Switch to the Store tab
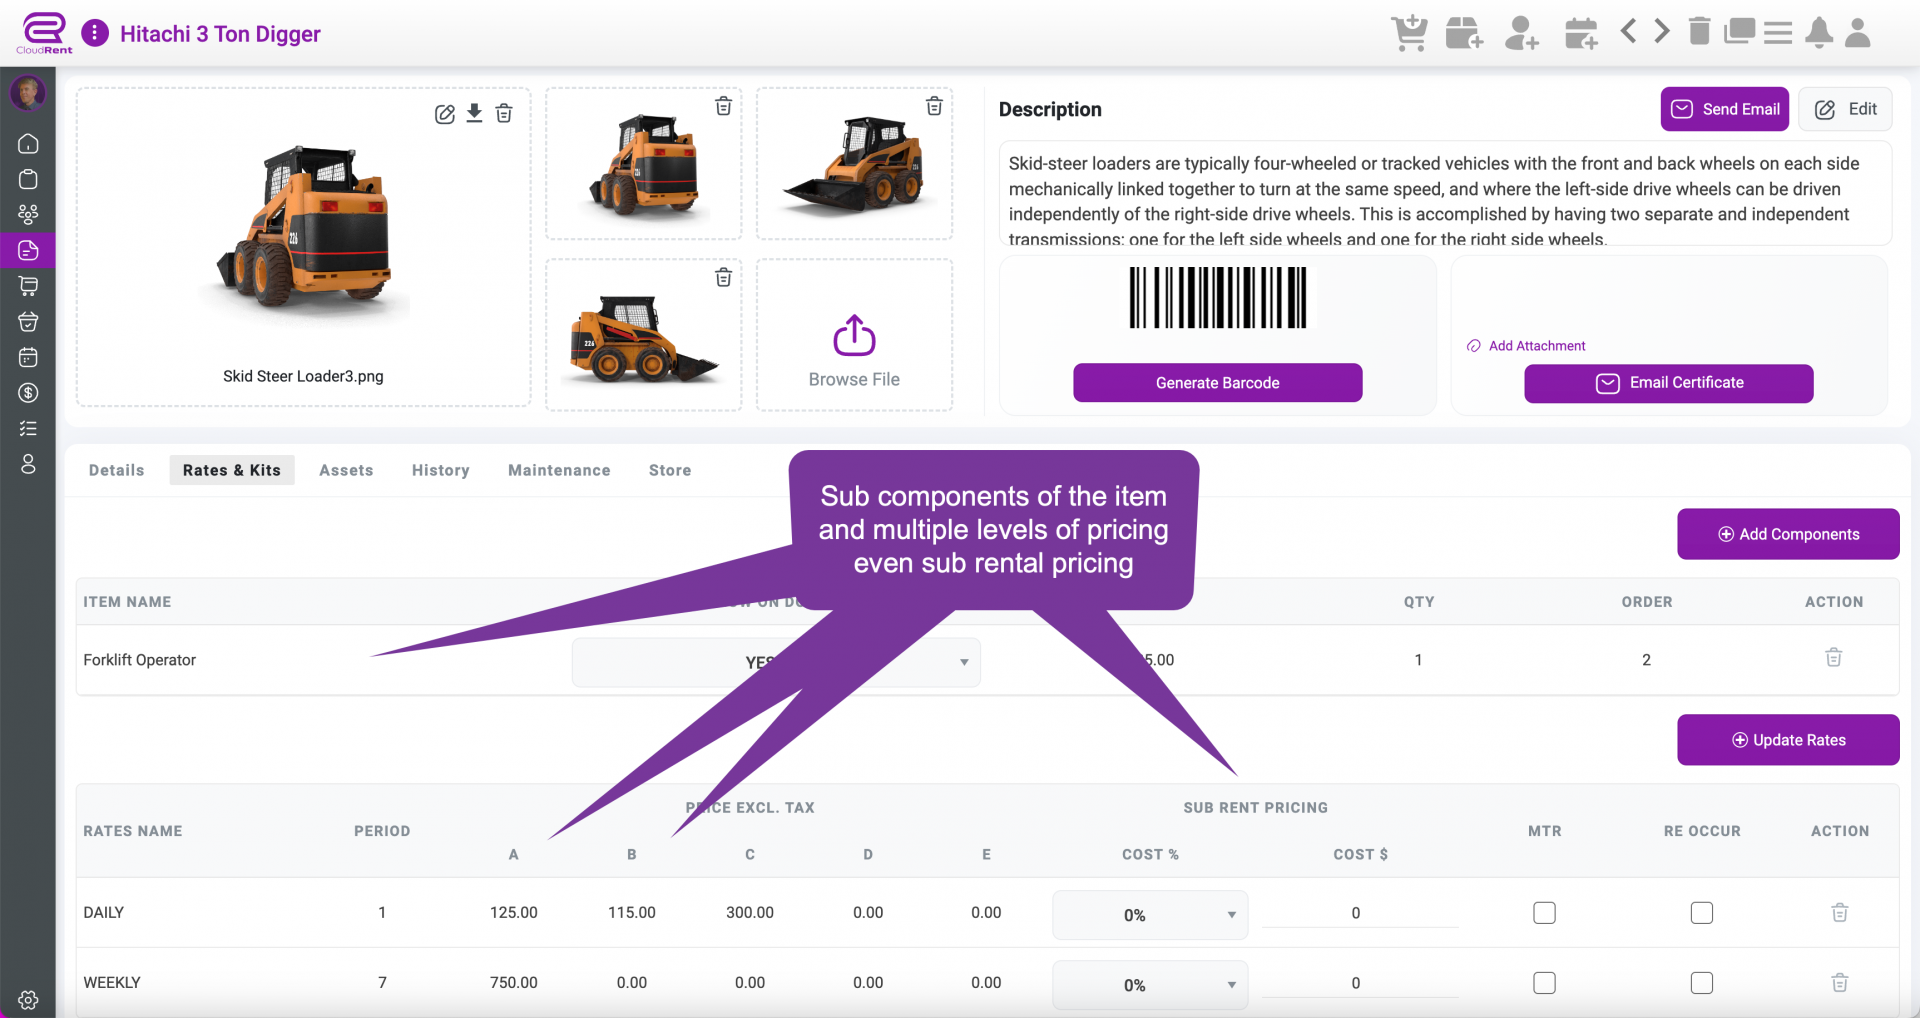 pyautogui.click(x=670, y=470)
